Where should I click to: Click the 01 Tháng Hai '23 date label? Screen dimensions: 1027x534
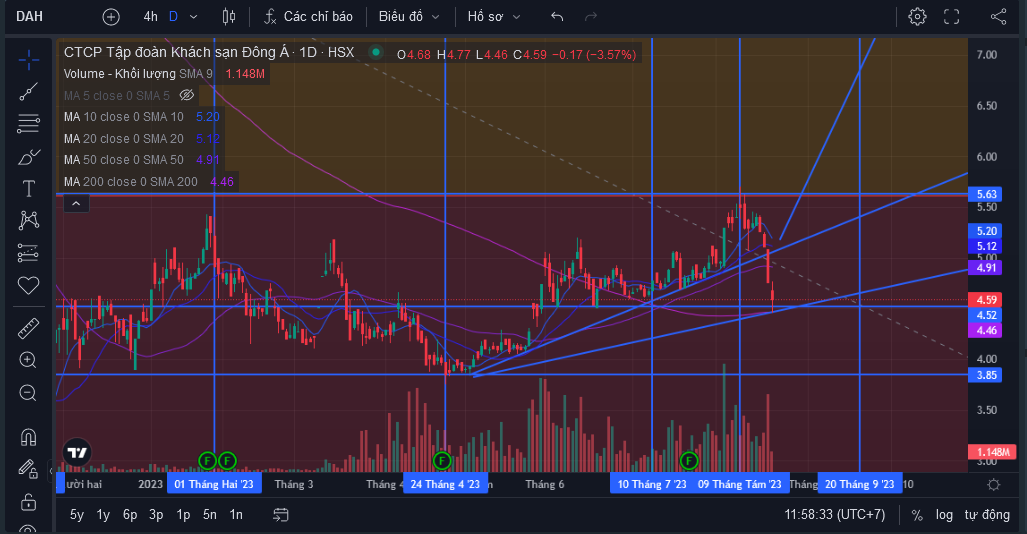pos(214,484)
